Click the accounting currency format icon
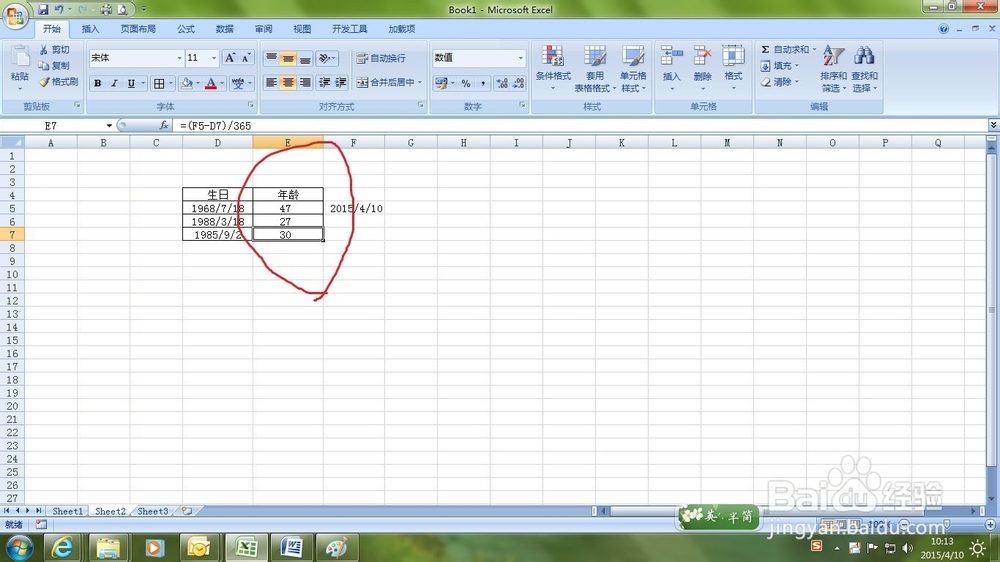The image size is (1000, 562). (441, 83)
